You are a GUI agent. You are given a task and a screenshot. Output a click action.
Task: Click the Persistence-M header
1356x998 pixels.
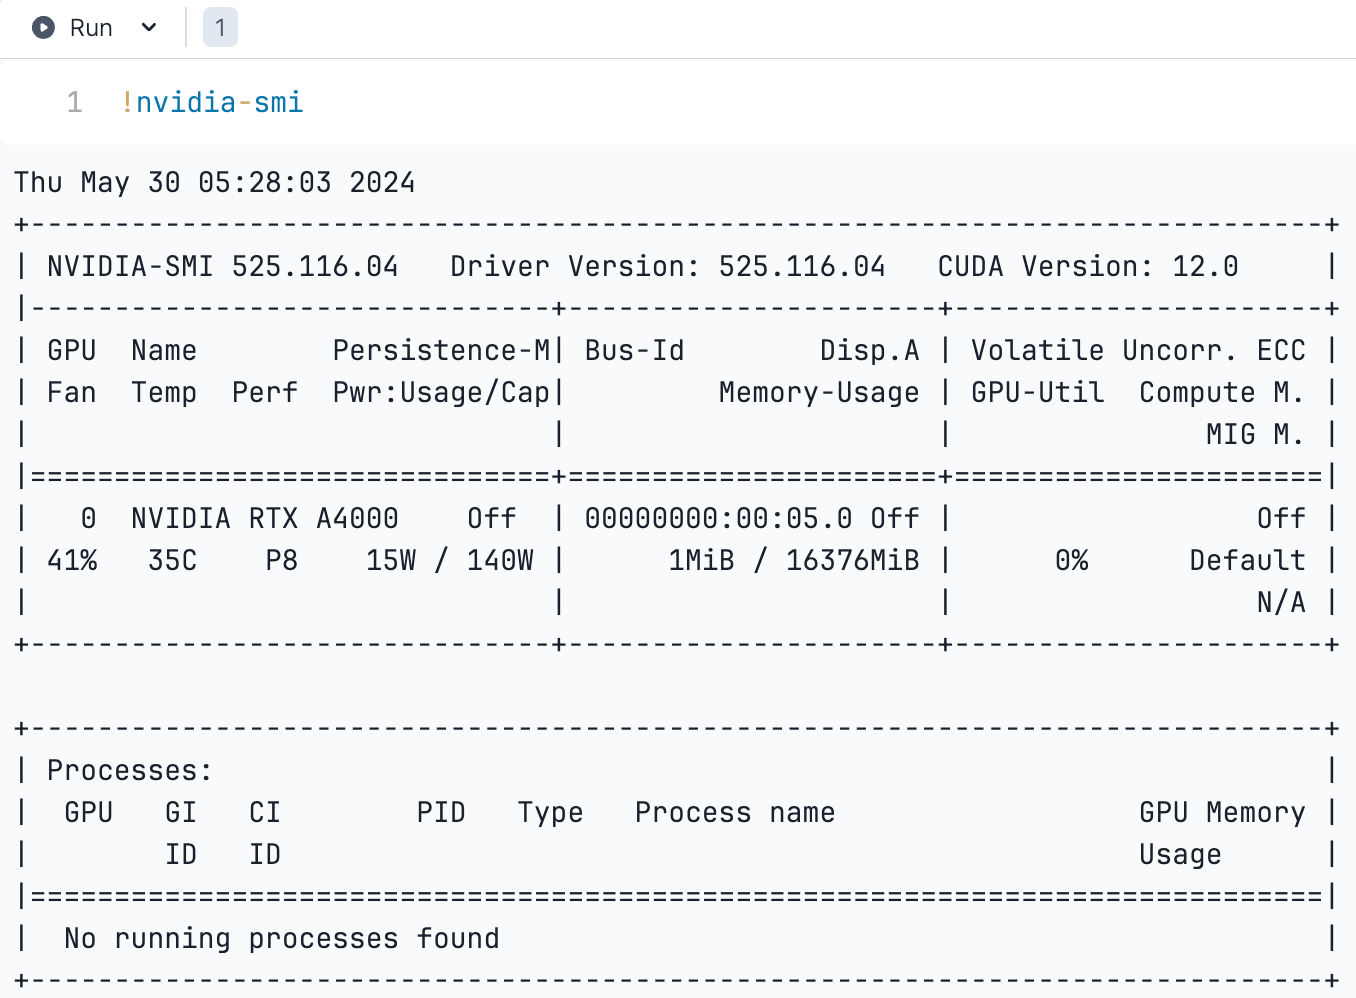pos(441,350)
